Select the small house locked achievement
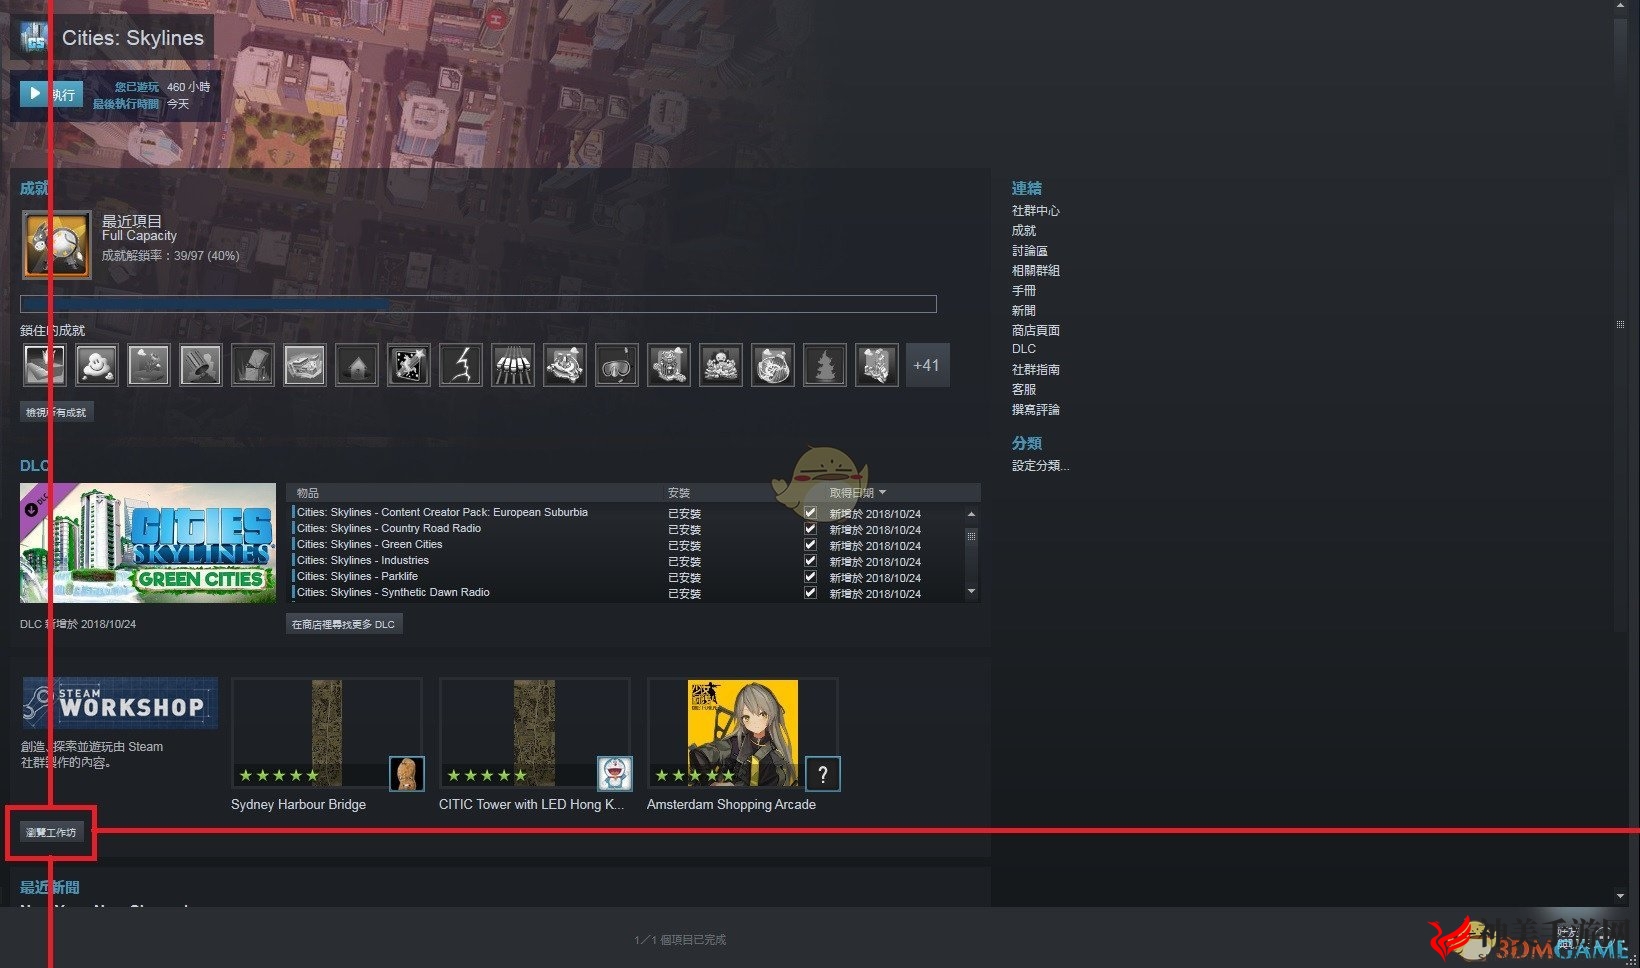This screenshot has height=968, width=1640. click(357, 365)
